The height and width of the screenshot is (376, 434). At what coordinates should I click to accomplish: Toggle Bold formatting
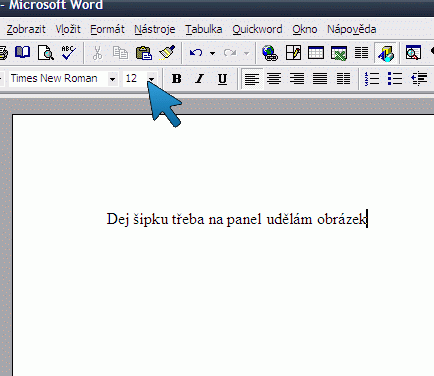[x=176, y=79]
